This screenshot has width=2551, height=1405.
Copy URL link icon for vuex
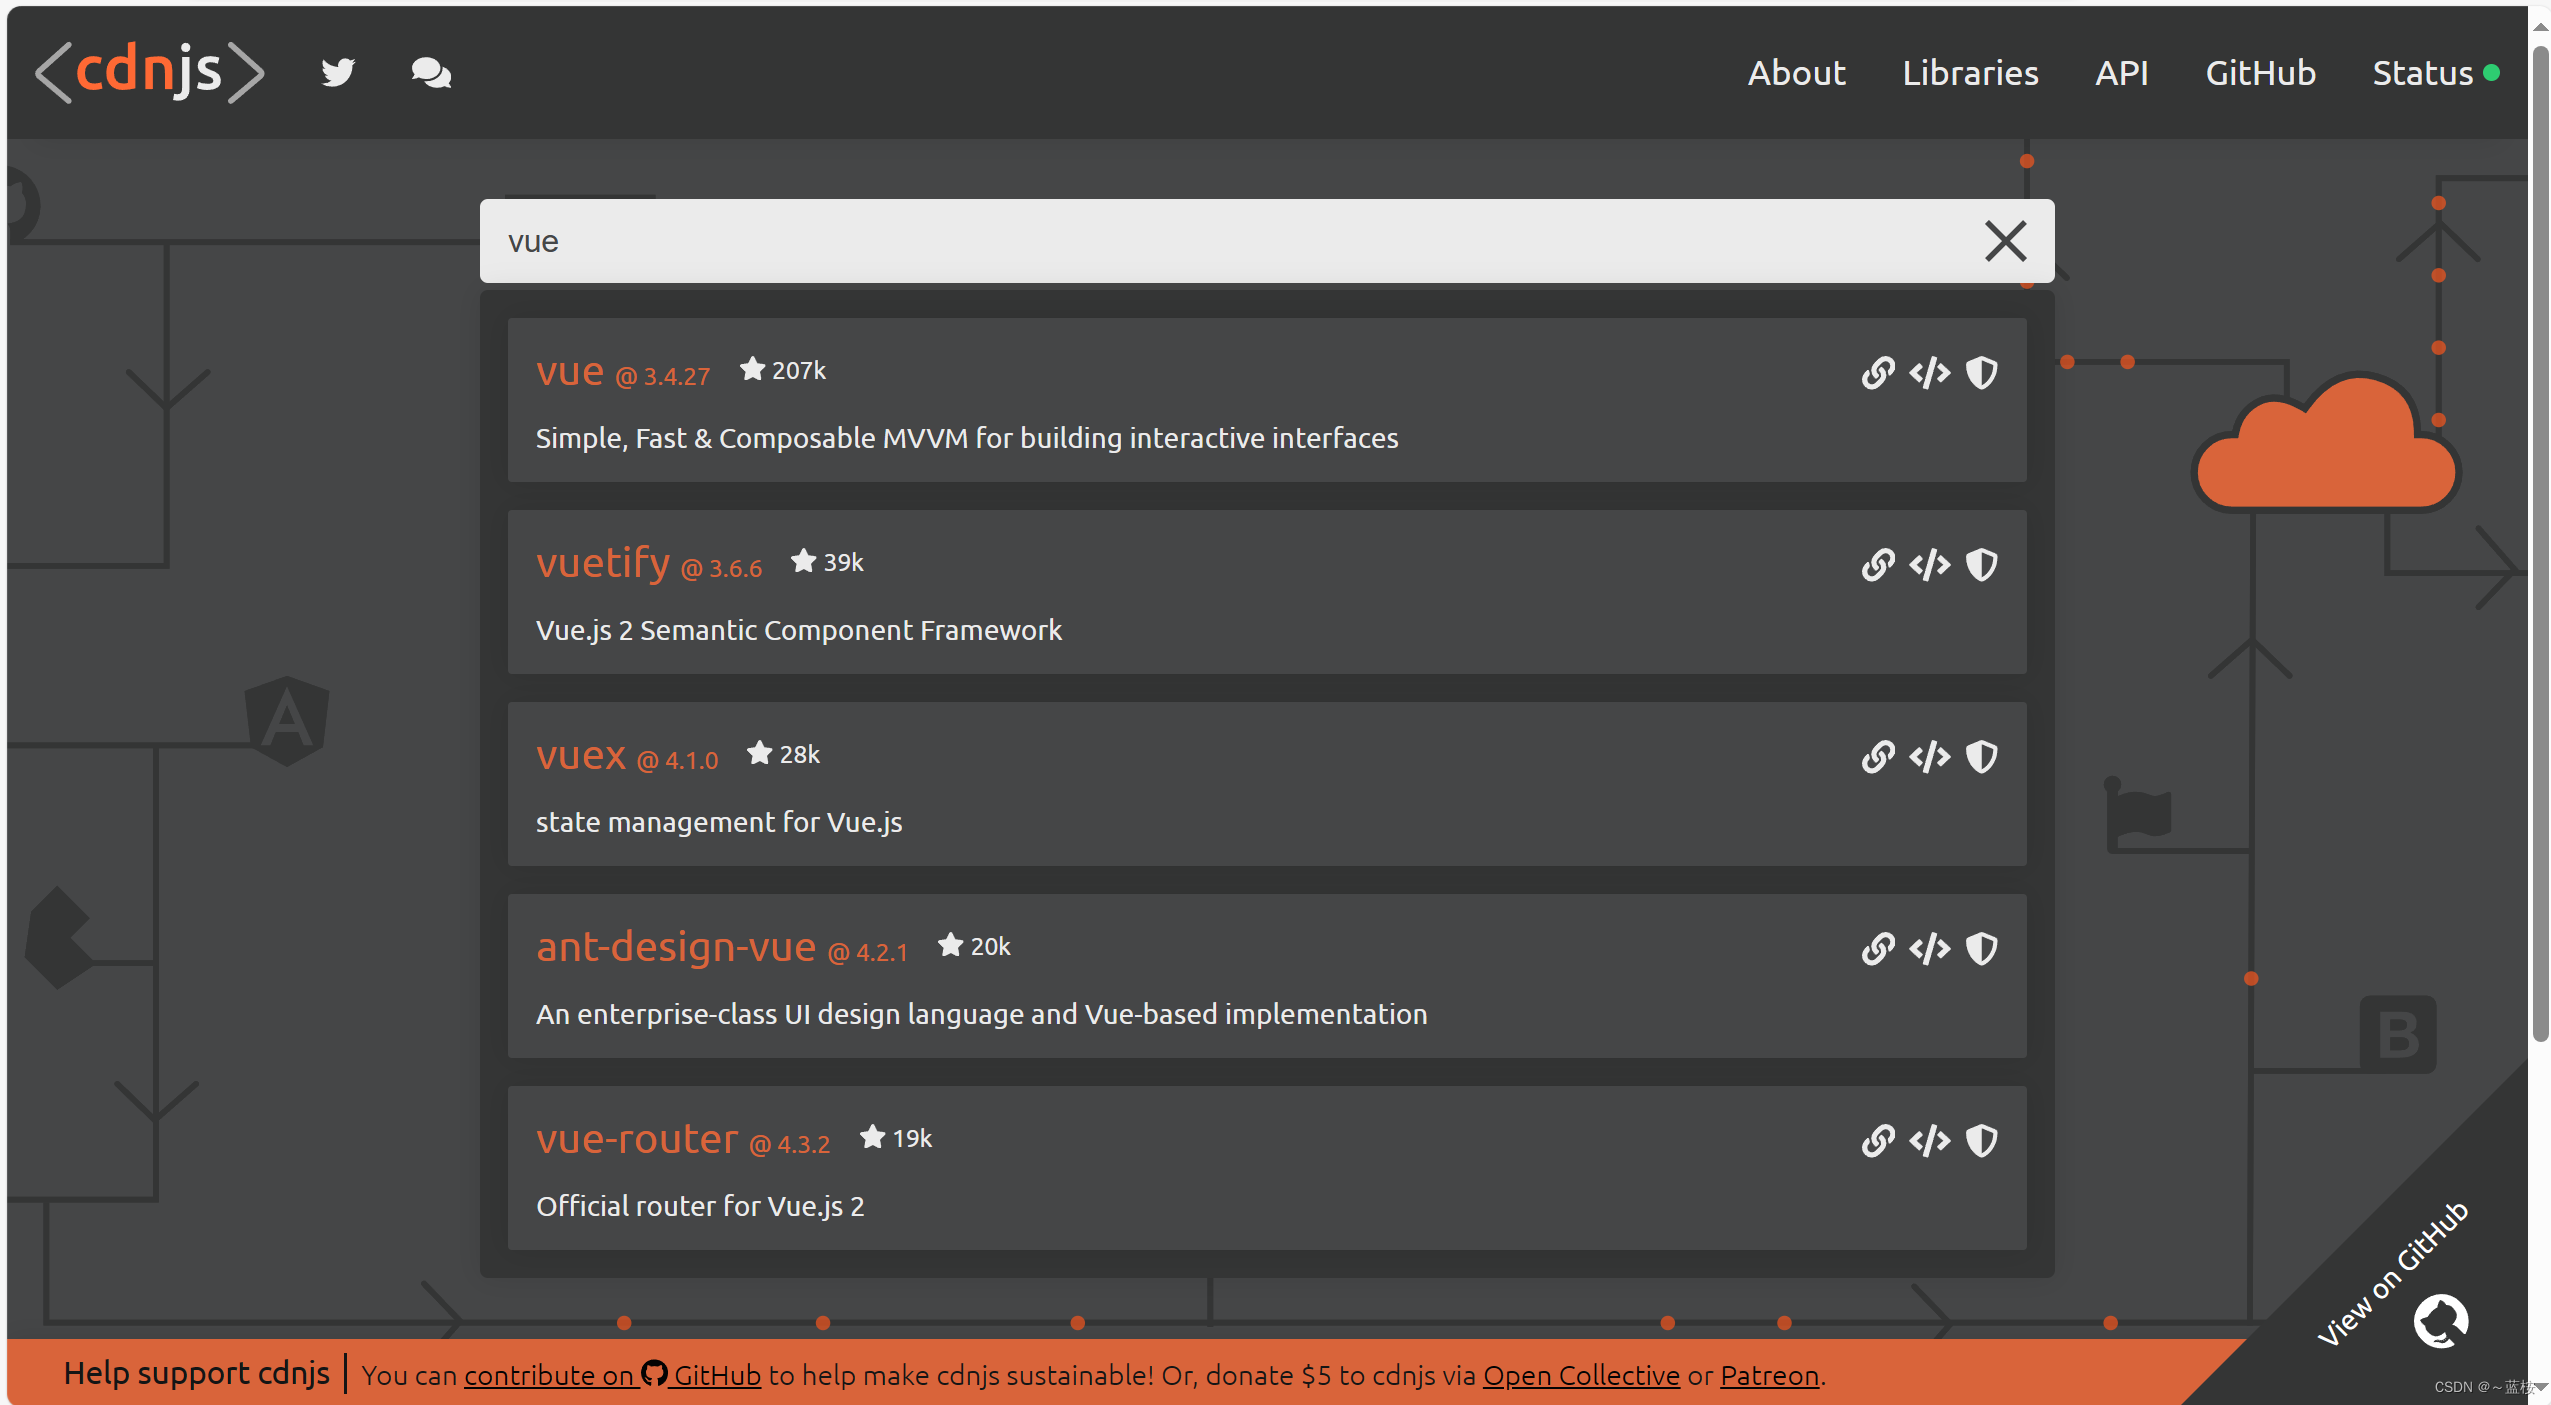1878,756
